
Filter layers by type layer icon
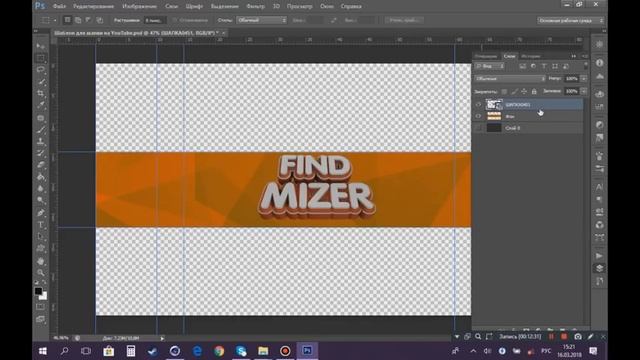click(x=544, y=66)
